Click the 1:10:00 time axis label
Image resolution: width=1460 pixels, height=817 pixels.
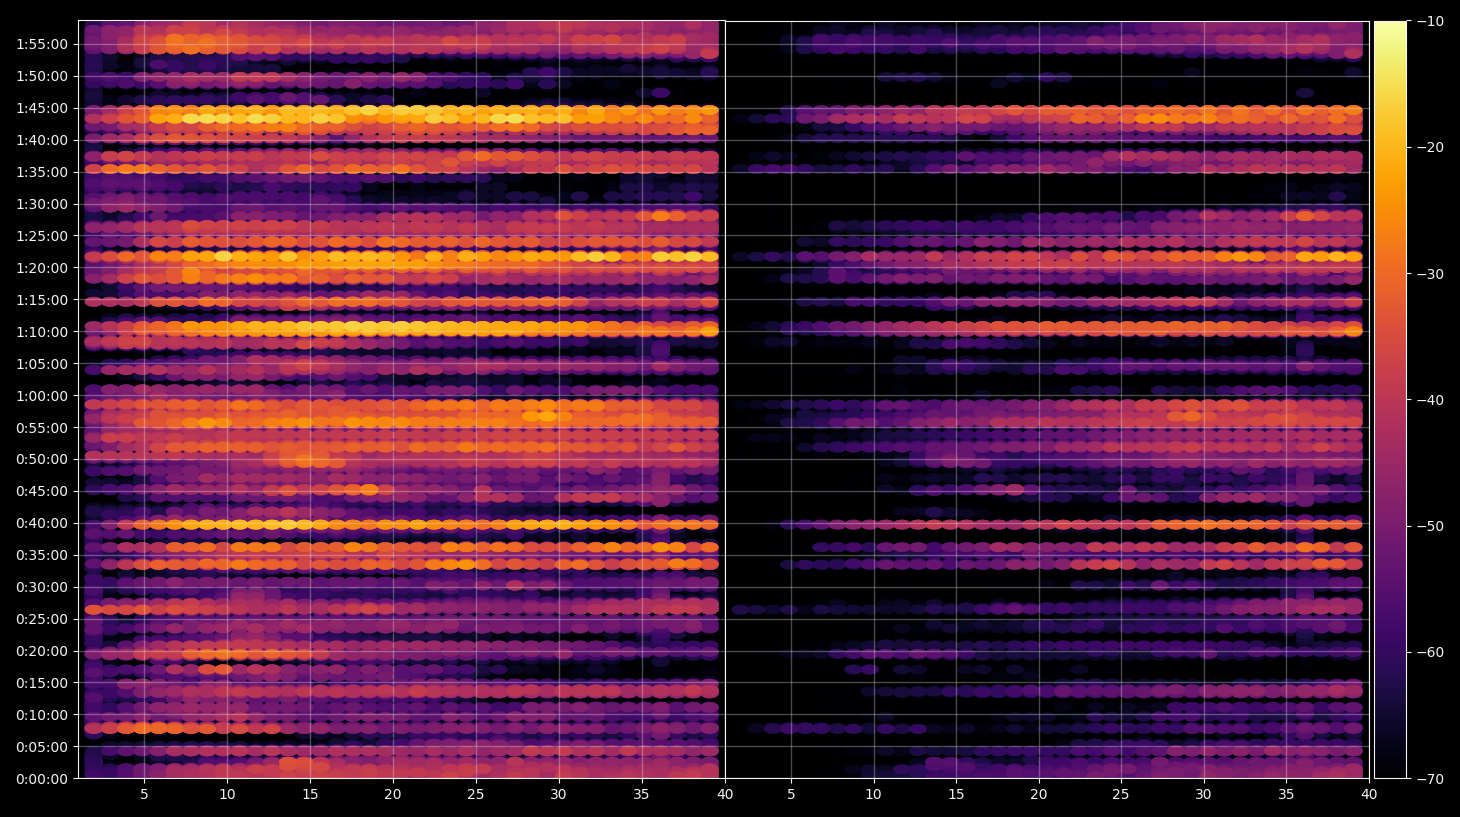pyautogui.click(x=42, y=332)
